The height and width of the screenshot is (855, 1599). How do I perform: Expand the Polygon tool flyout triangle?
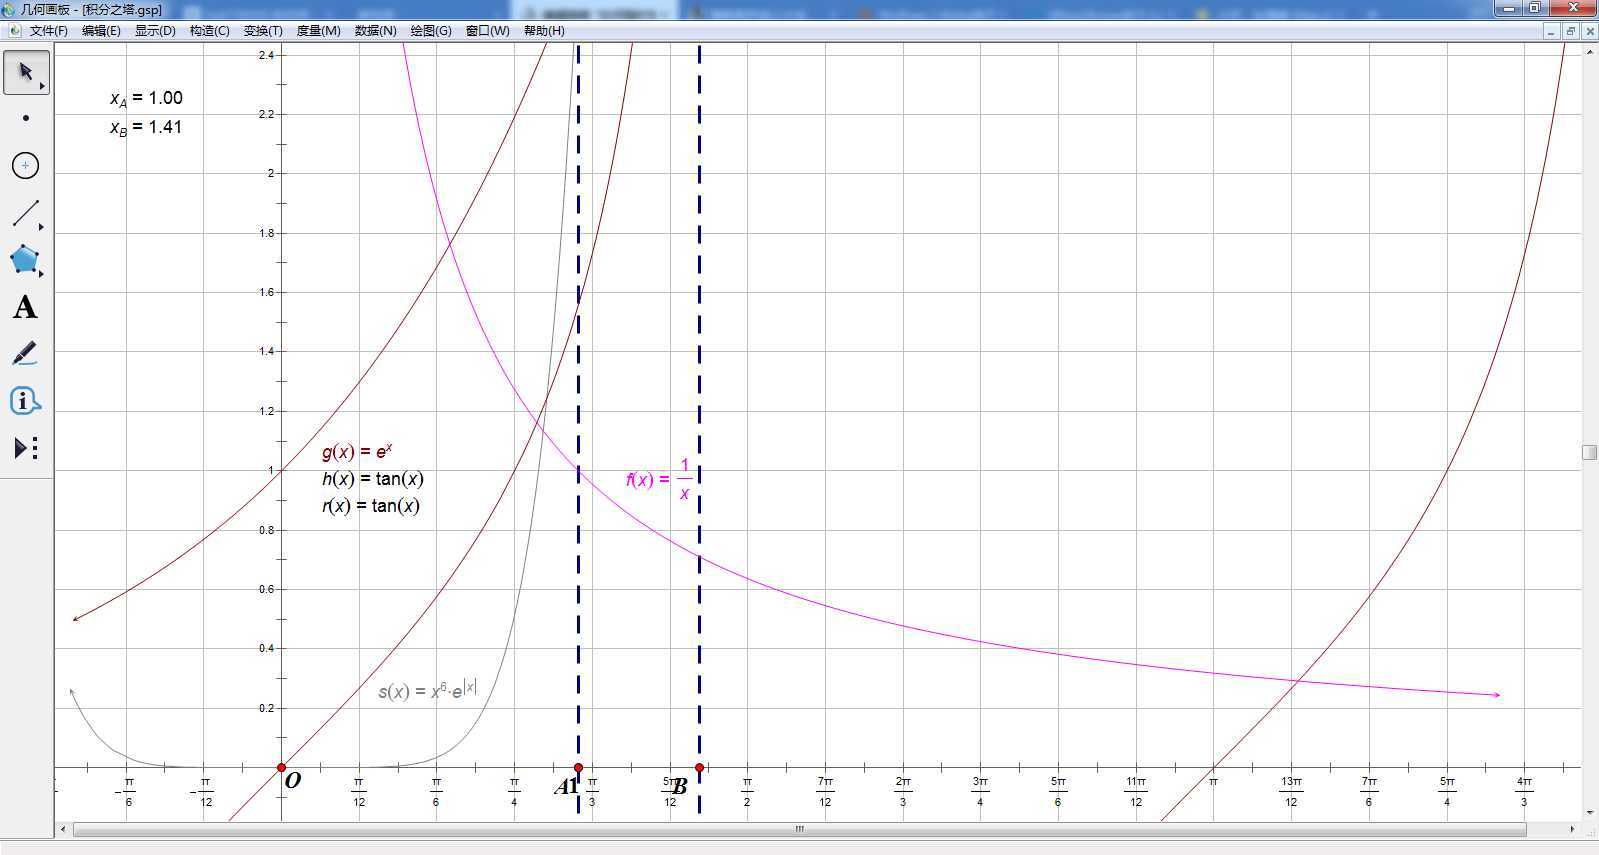coord(42,273)
